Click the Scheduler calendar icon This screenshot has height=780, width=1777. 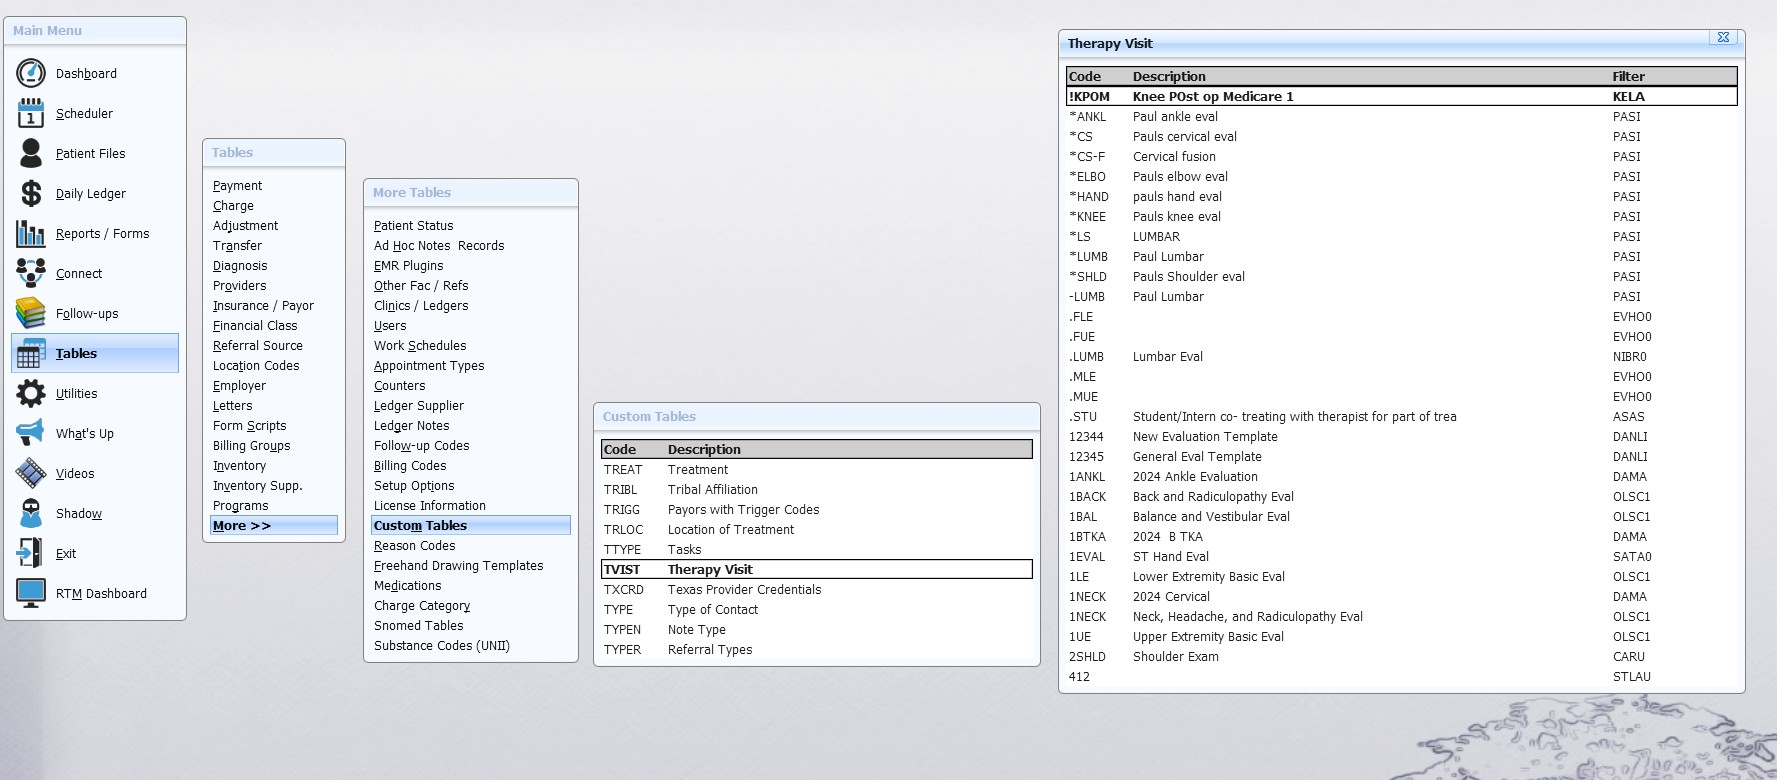click(31, 113)
